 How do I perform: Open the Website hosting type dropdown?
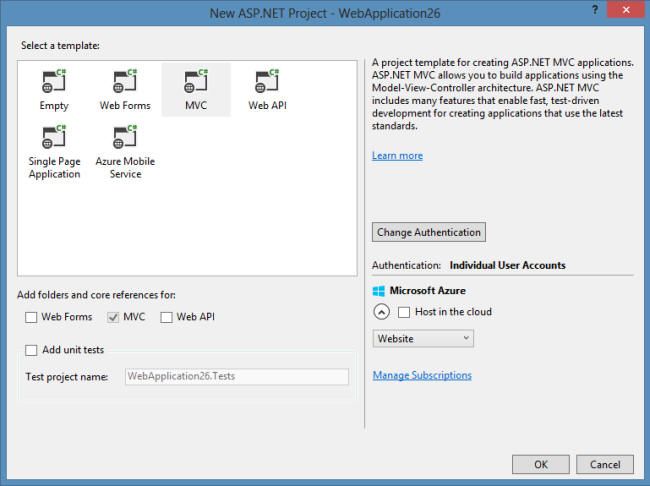[423, 339]
